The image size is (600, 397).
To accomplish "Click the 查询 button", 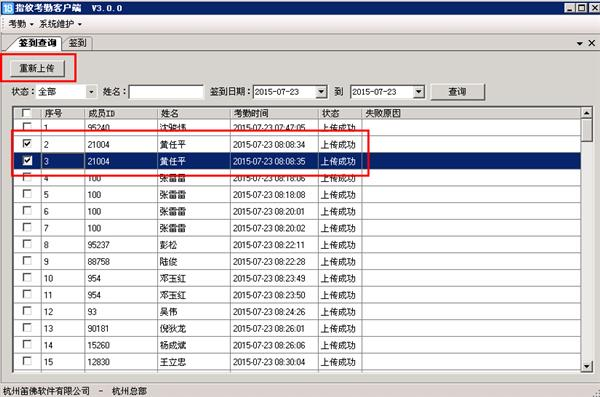I will (x=457, y=92).
